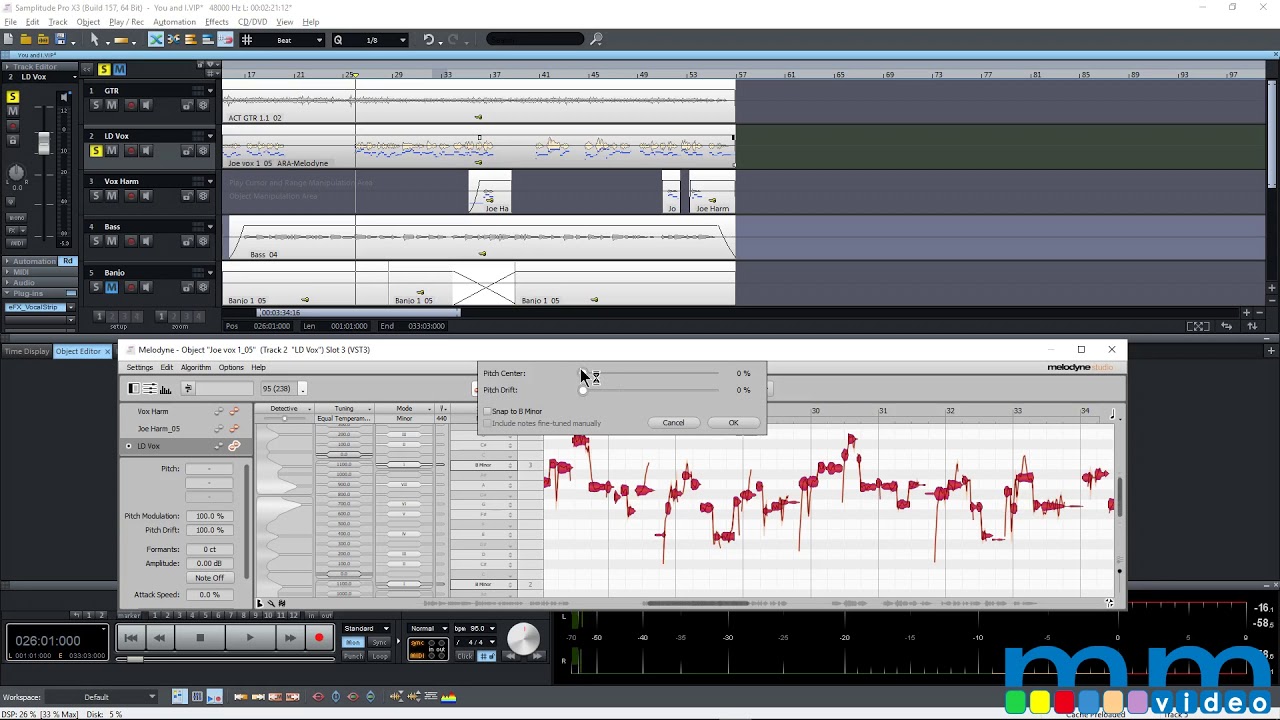Click the Pitch Modulation 100.0 % field

pos(209,516)
